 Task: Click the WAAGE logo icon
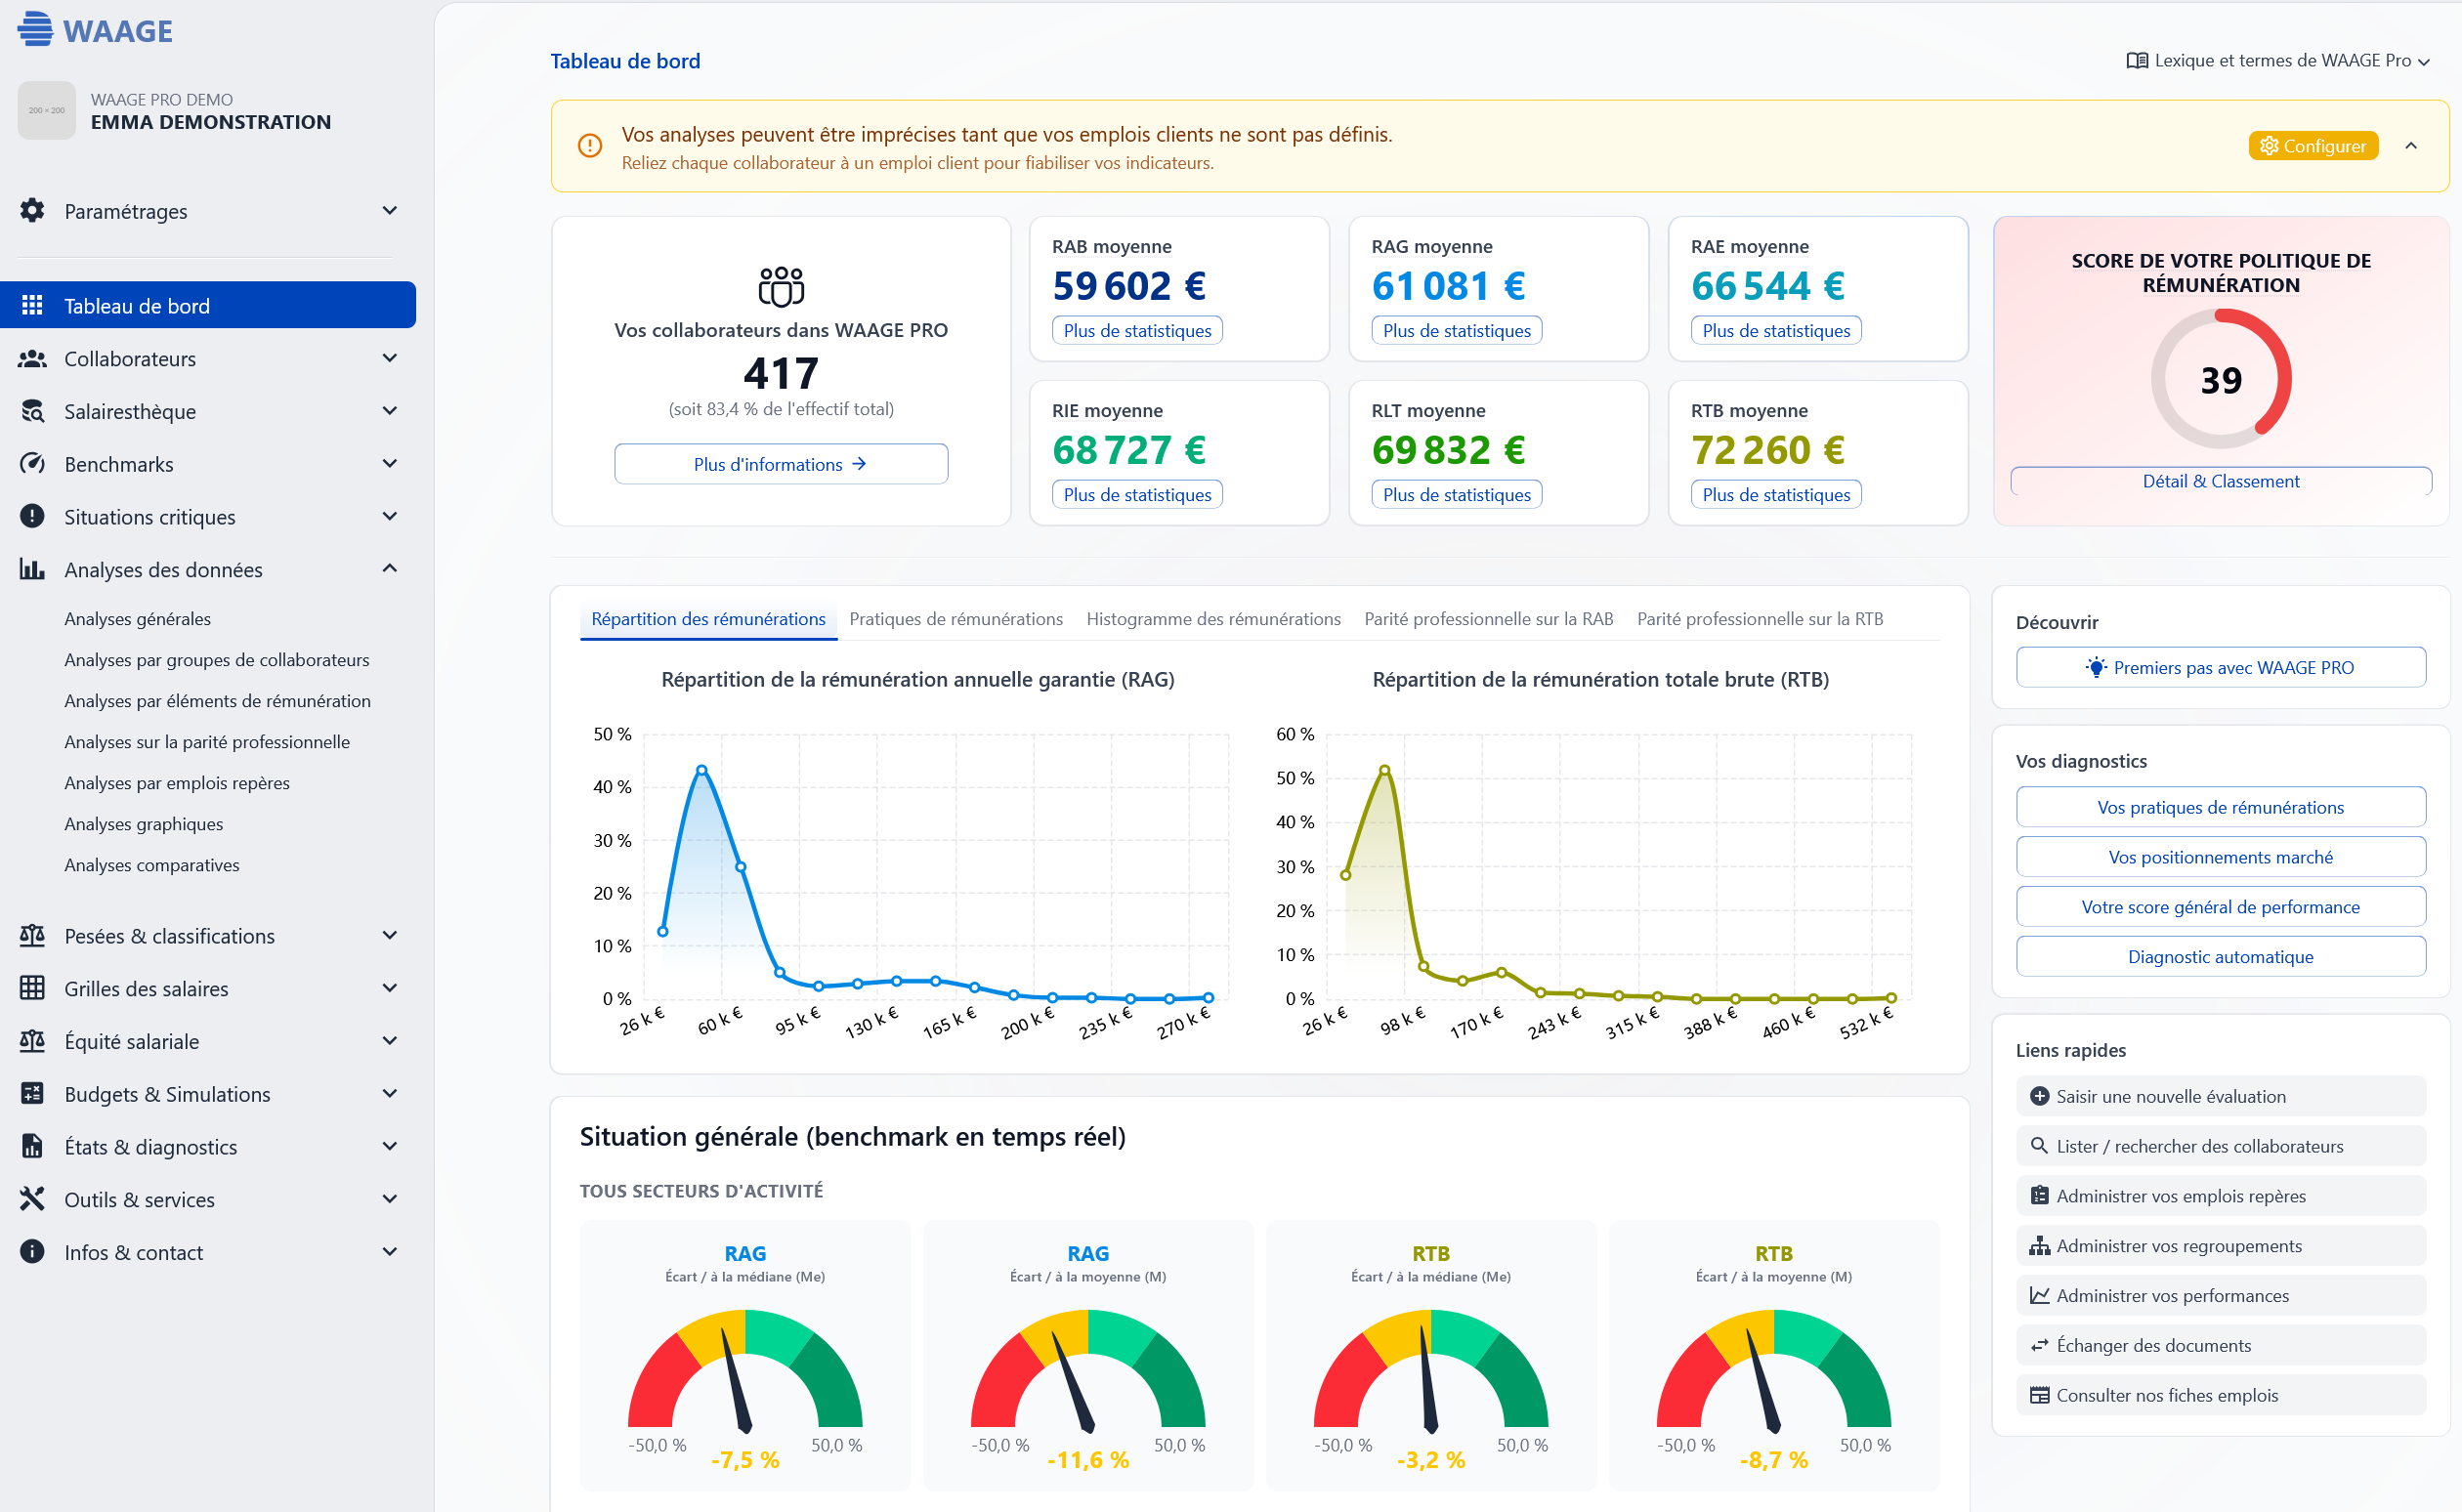click(x=35, y=29)
